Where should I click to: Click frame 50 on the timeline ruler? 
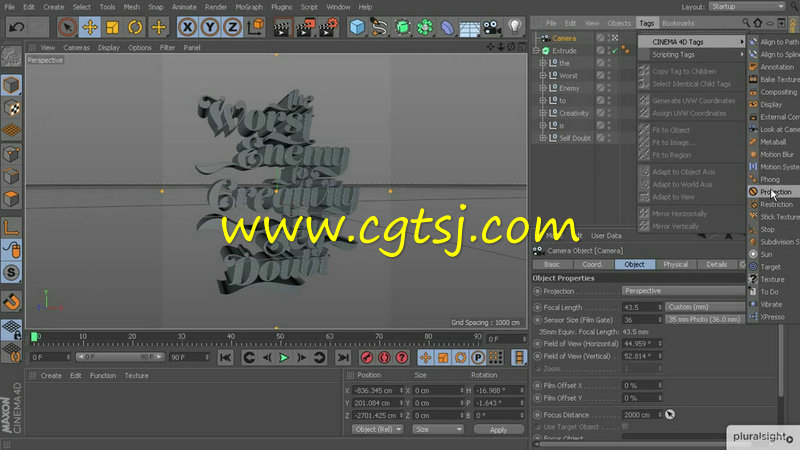pos(280,337)
